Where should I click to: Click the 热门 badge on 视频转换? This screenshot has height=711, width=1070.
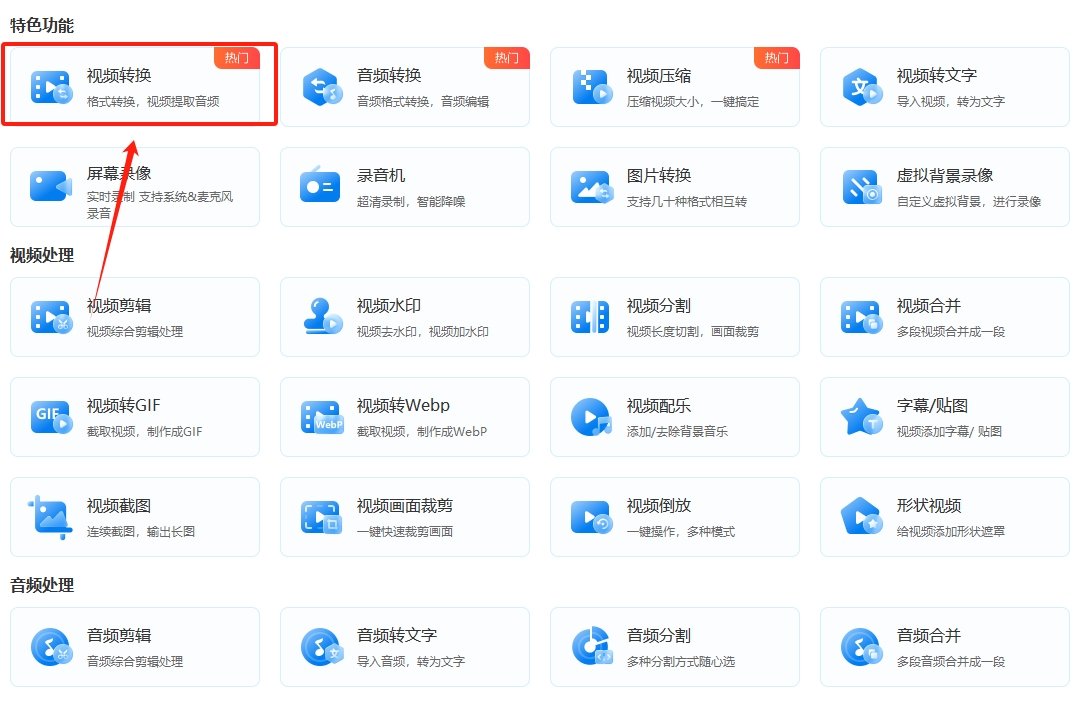(x=237, y=58)
